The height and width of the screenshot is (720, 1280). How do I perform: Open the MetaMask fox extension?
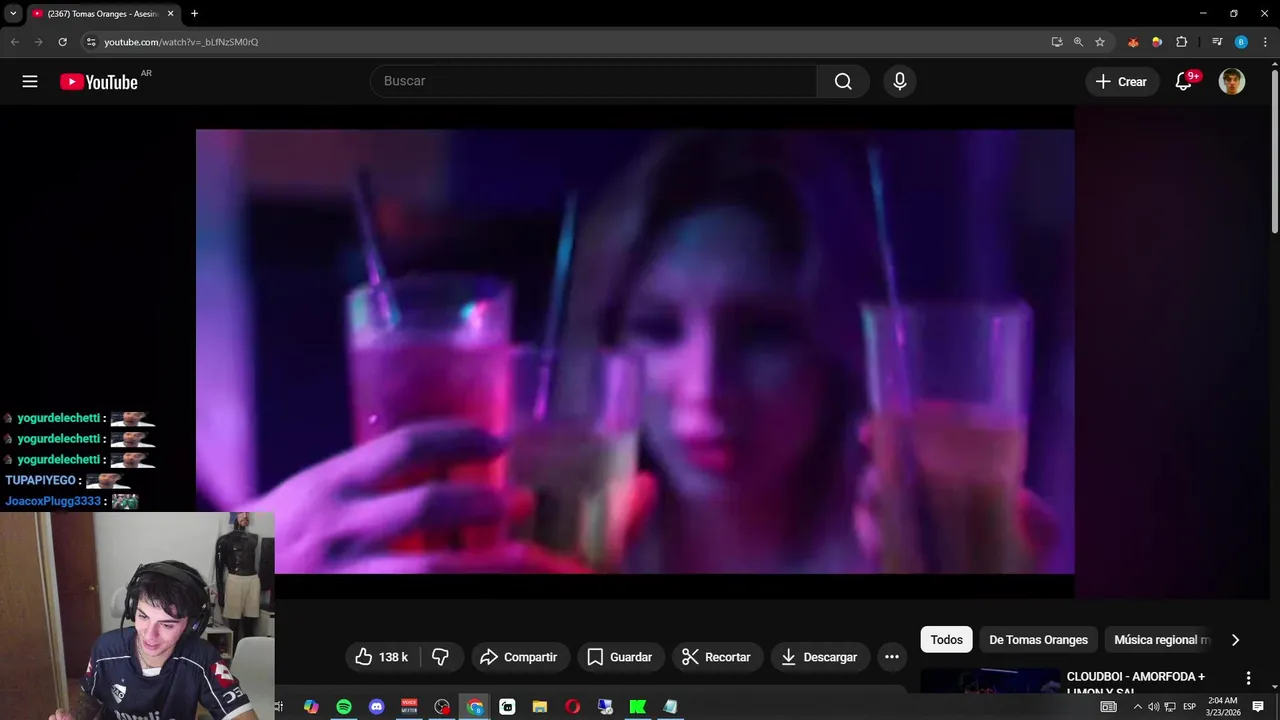tap(1133, 42)
